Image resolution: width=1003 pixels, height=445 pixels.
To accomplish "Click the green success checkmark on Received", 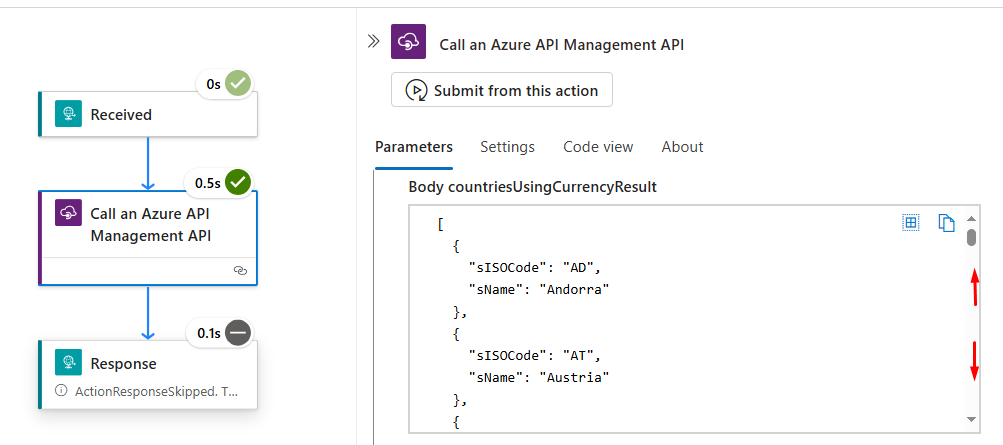I will click(237, 84).
